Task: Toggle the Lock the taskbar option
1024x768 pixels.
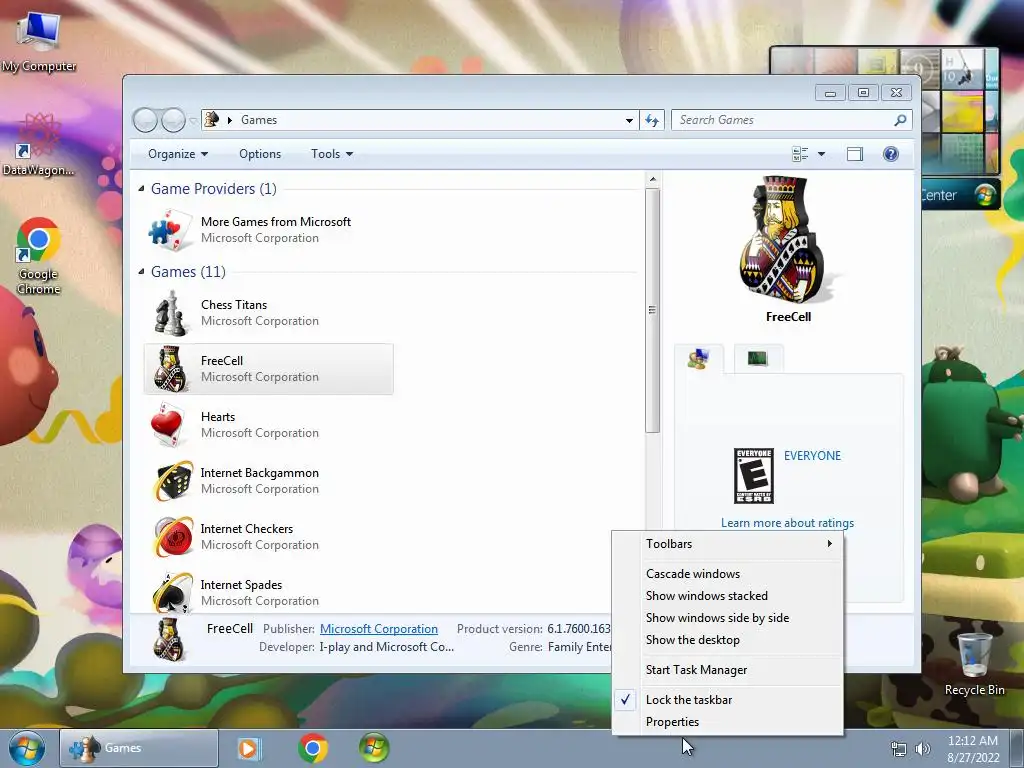Action: coord(728,699)
